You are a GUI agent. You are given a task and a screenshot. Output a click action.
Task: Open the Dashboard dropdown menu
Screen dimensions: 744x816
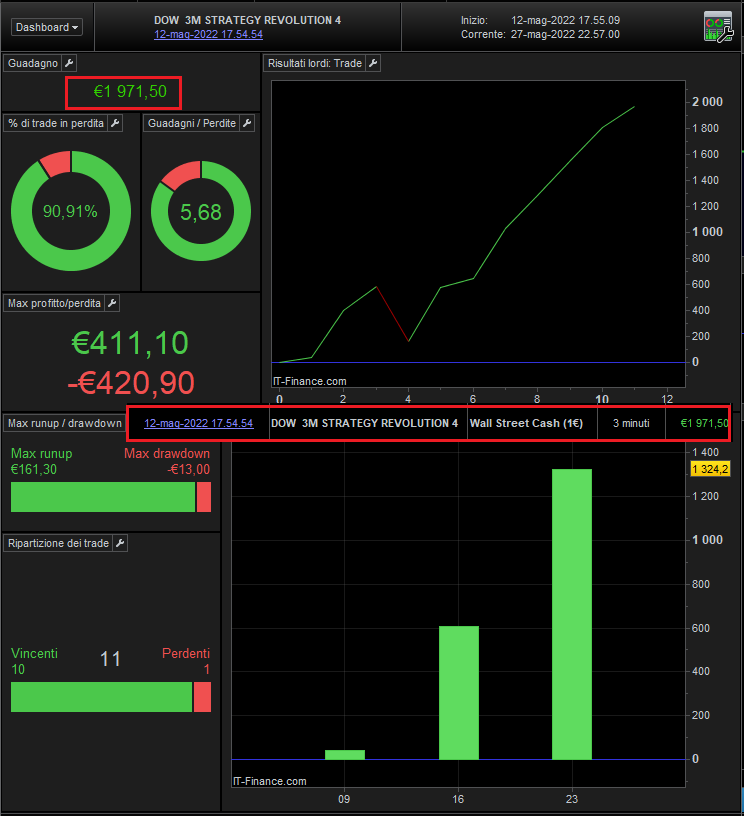(x=47, y=27)
